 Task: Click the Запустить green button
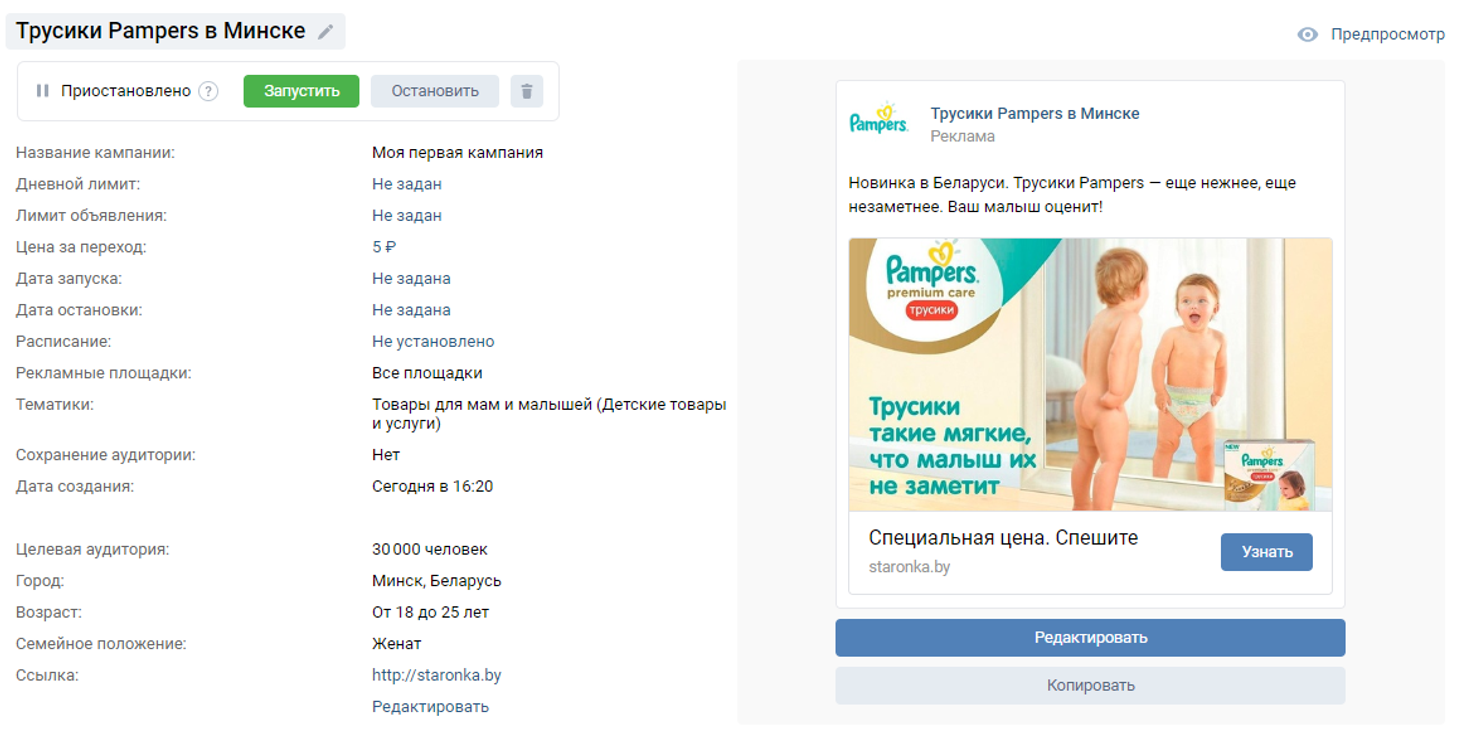pos(301,91)
